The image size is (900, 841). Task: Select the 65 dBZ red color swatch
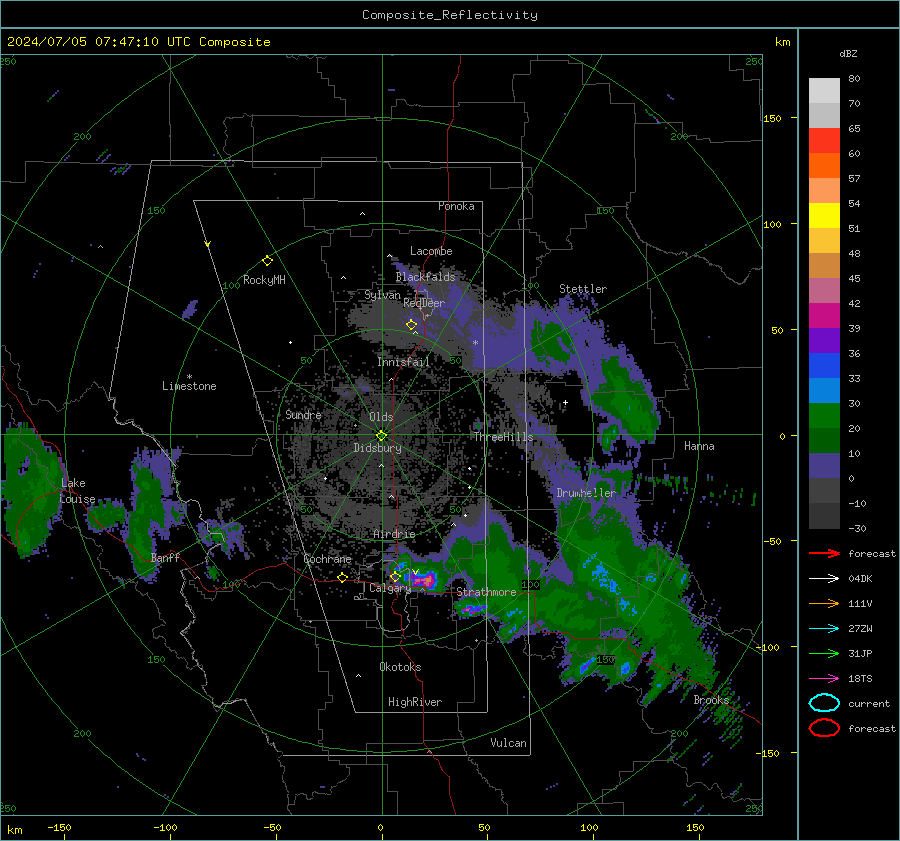coord(824,141)
